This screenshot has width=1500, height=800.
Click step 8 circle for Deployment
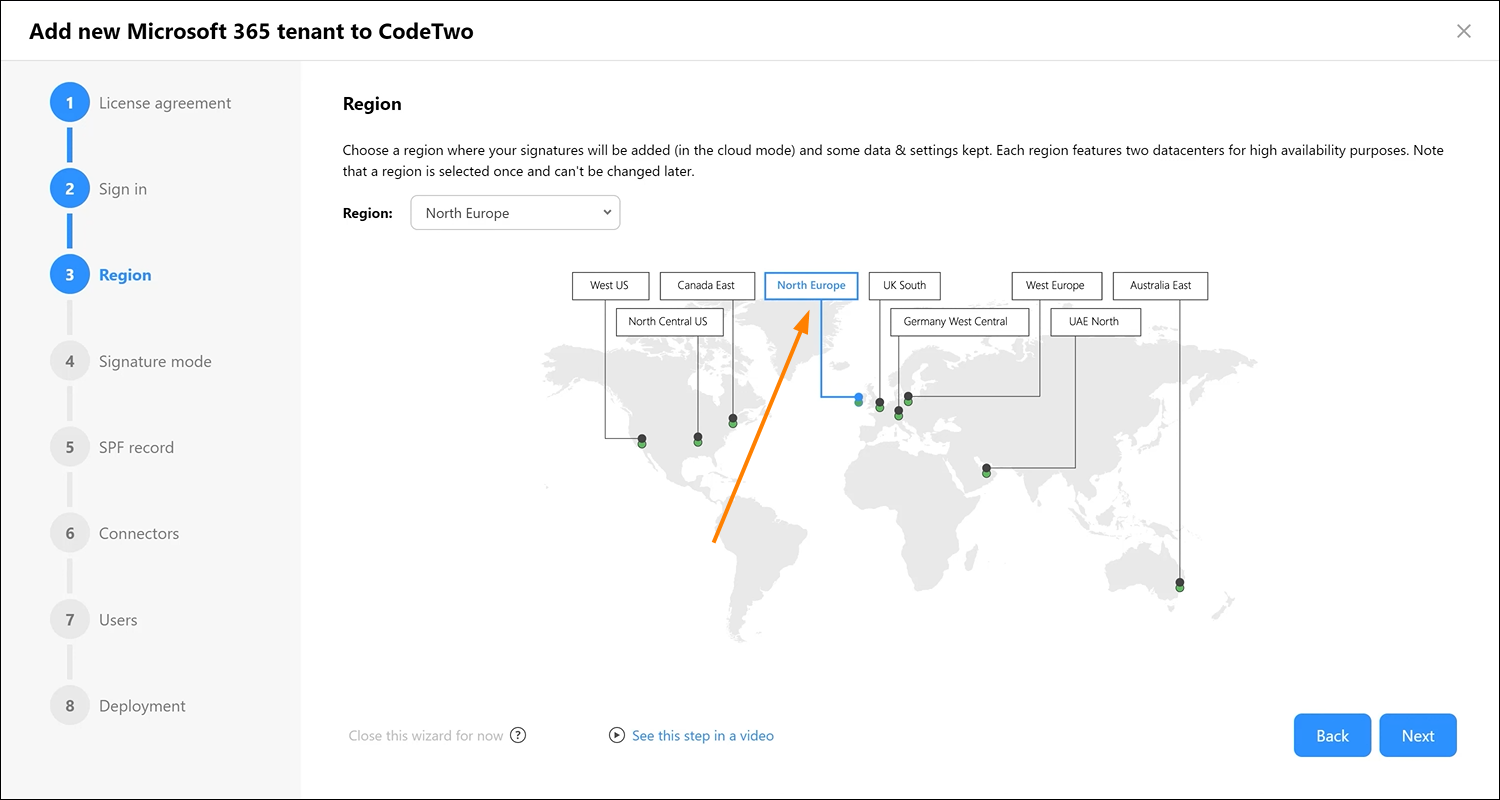(70, 706)
